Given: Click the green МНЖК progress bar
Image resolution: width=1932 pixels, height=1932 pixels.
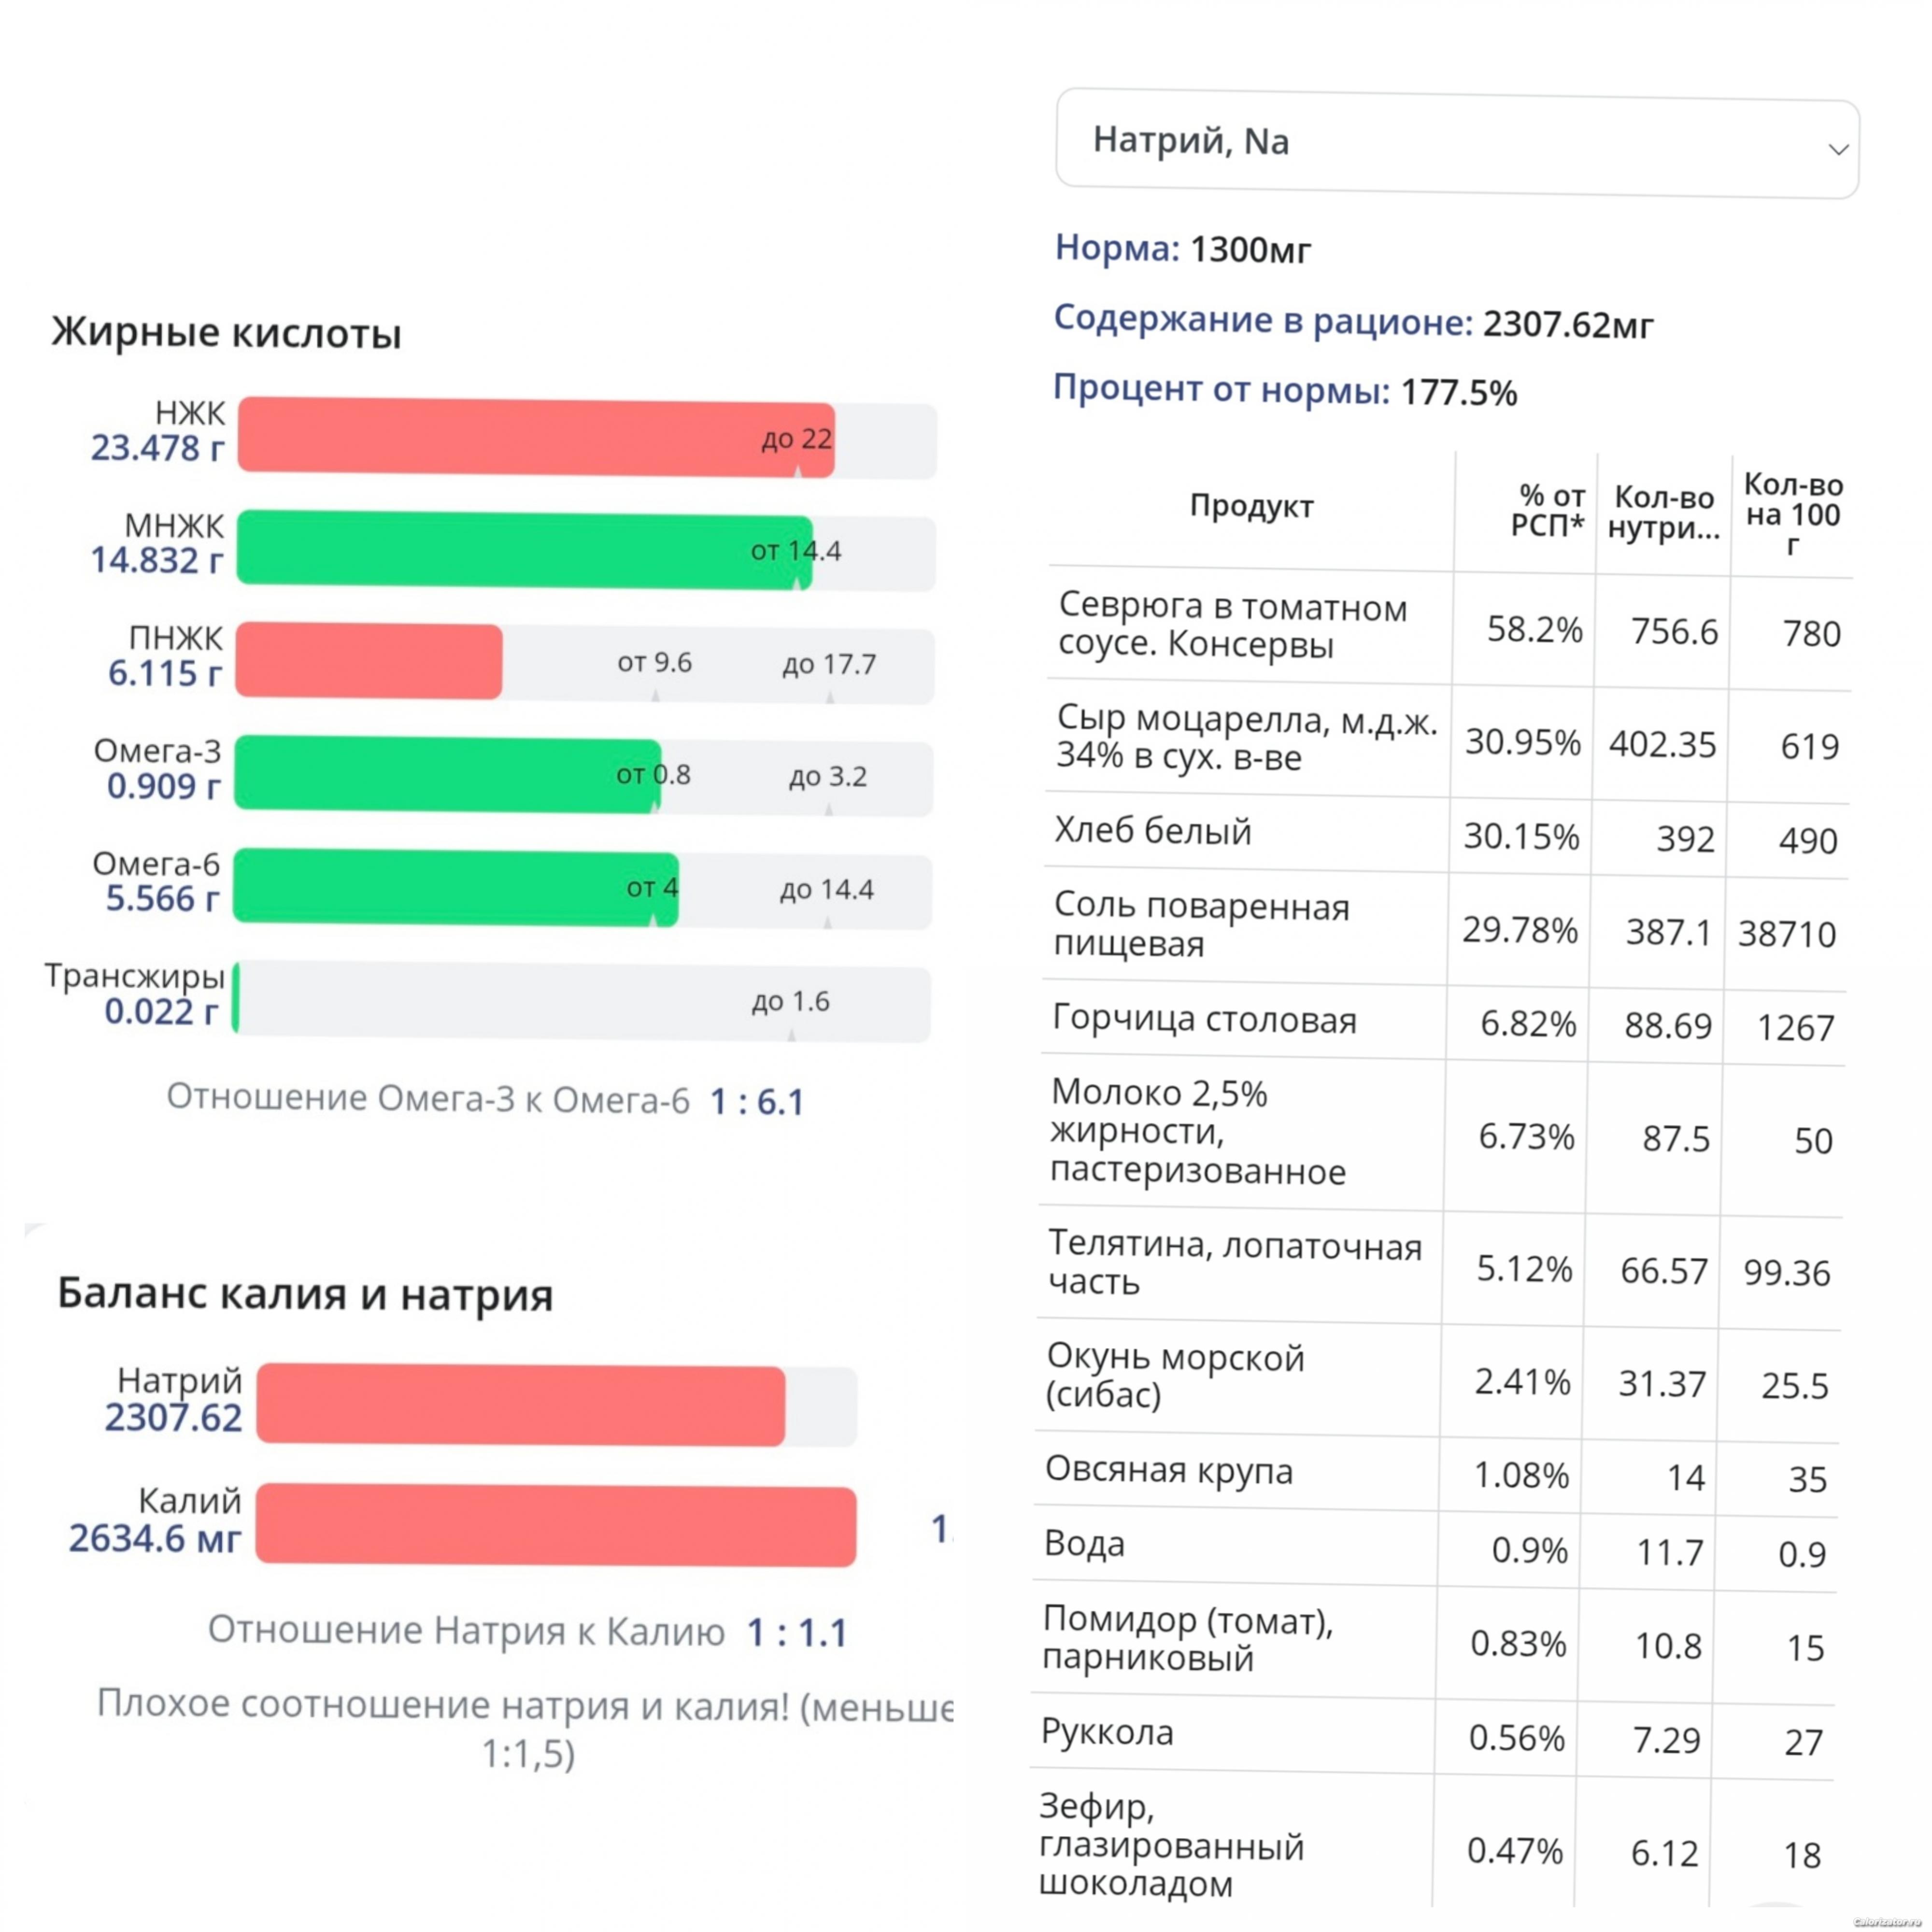Looking at the screenshot, I should click(x=524, y=550).
